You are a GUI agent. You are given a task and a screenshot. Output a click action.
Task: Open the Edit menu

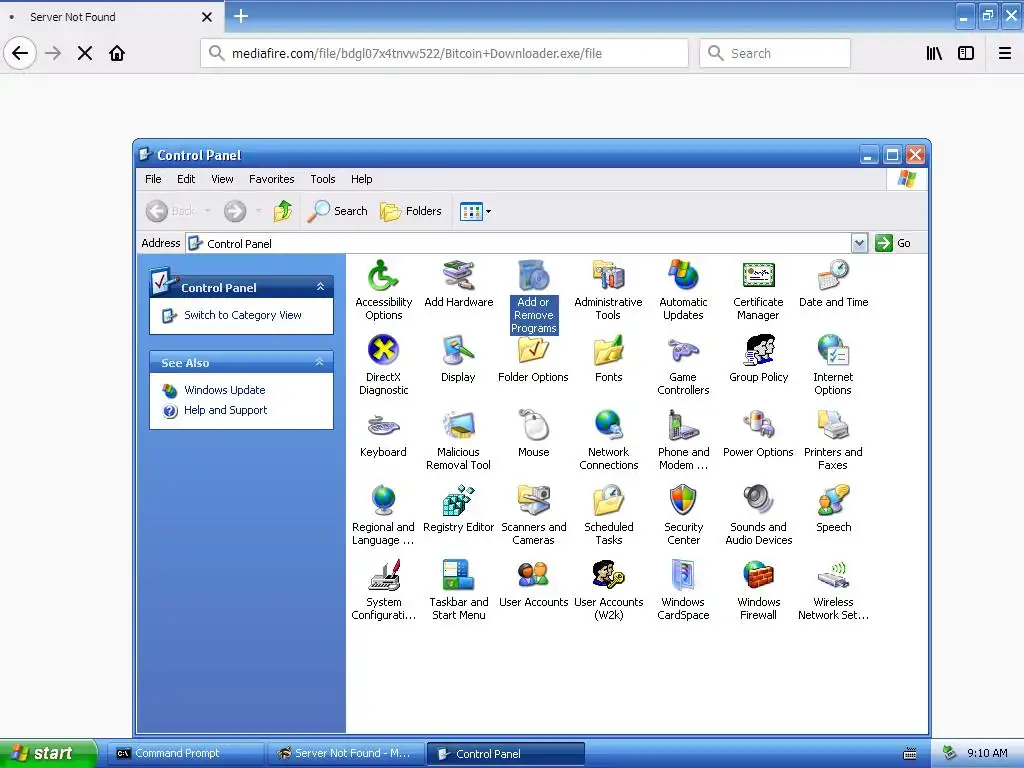click(x=186, y=179)
